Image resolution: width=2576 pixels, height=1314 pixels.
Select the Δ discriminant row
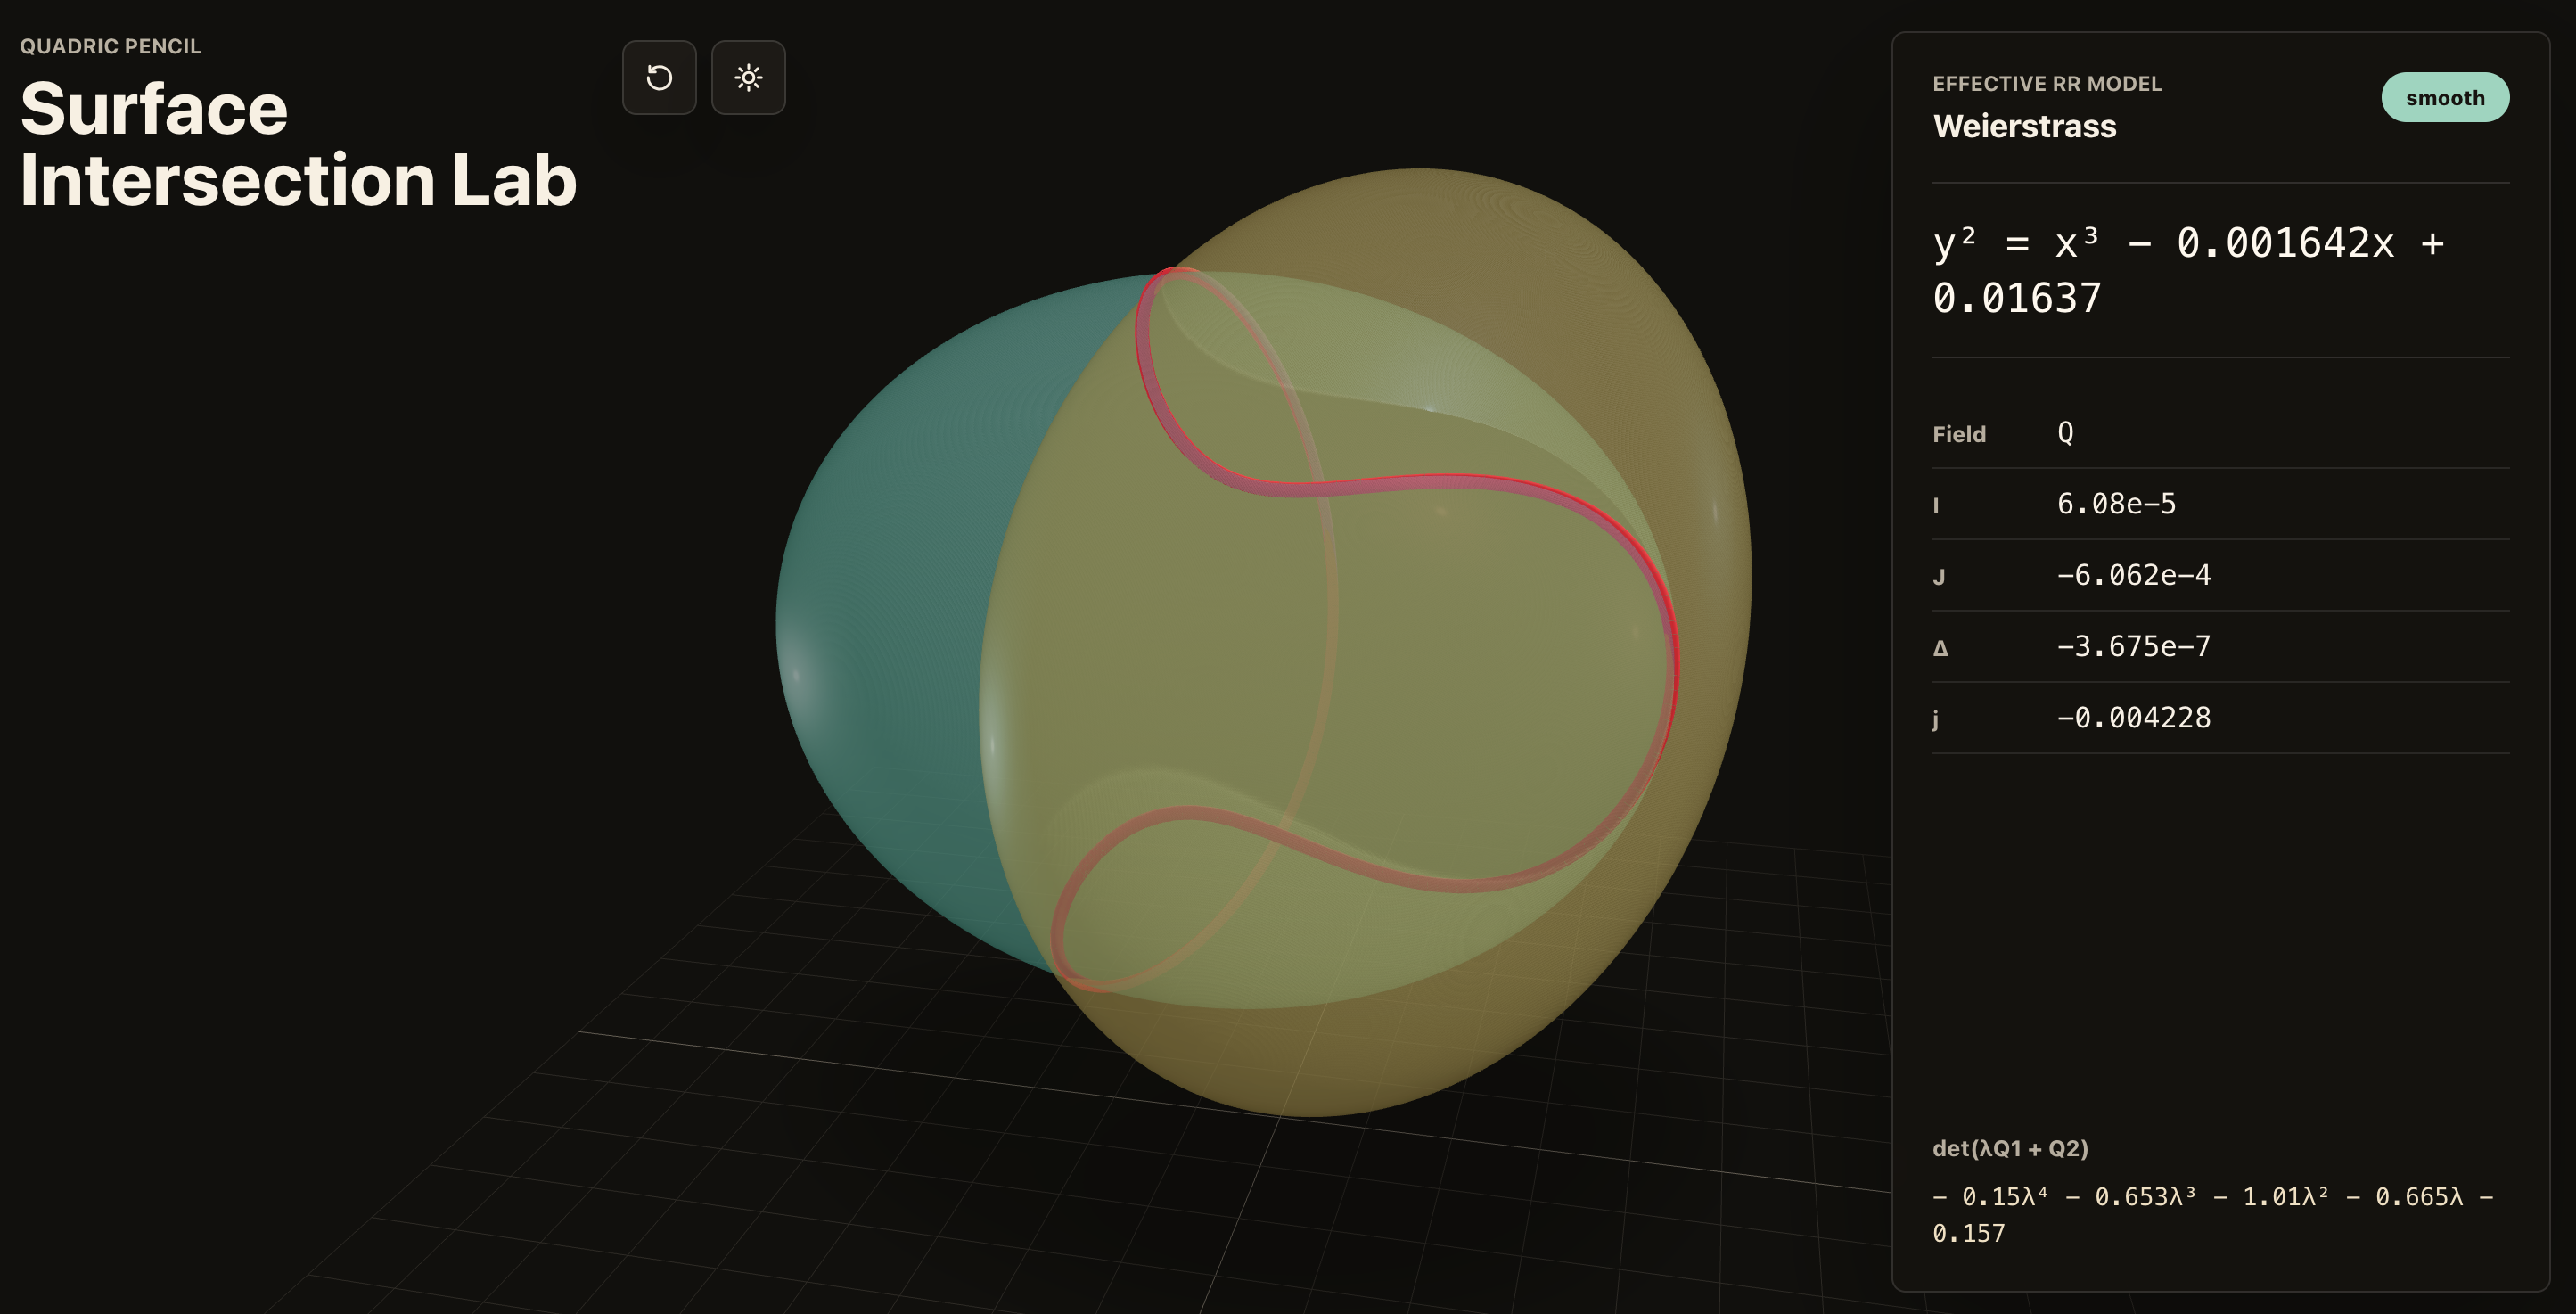pyautogui.click(x=2130, y=646)
